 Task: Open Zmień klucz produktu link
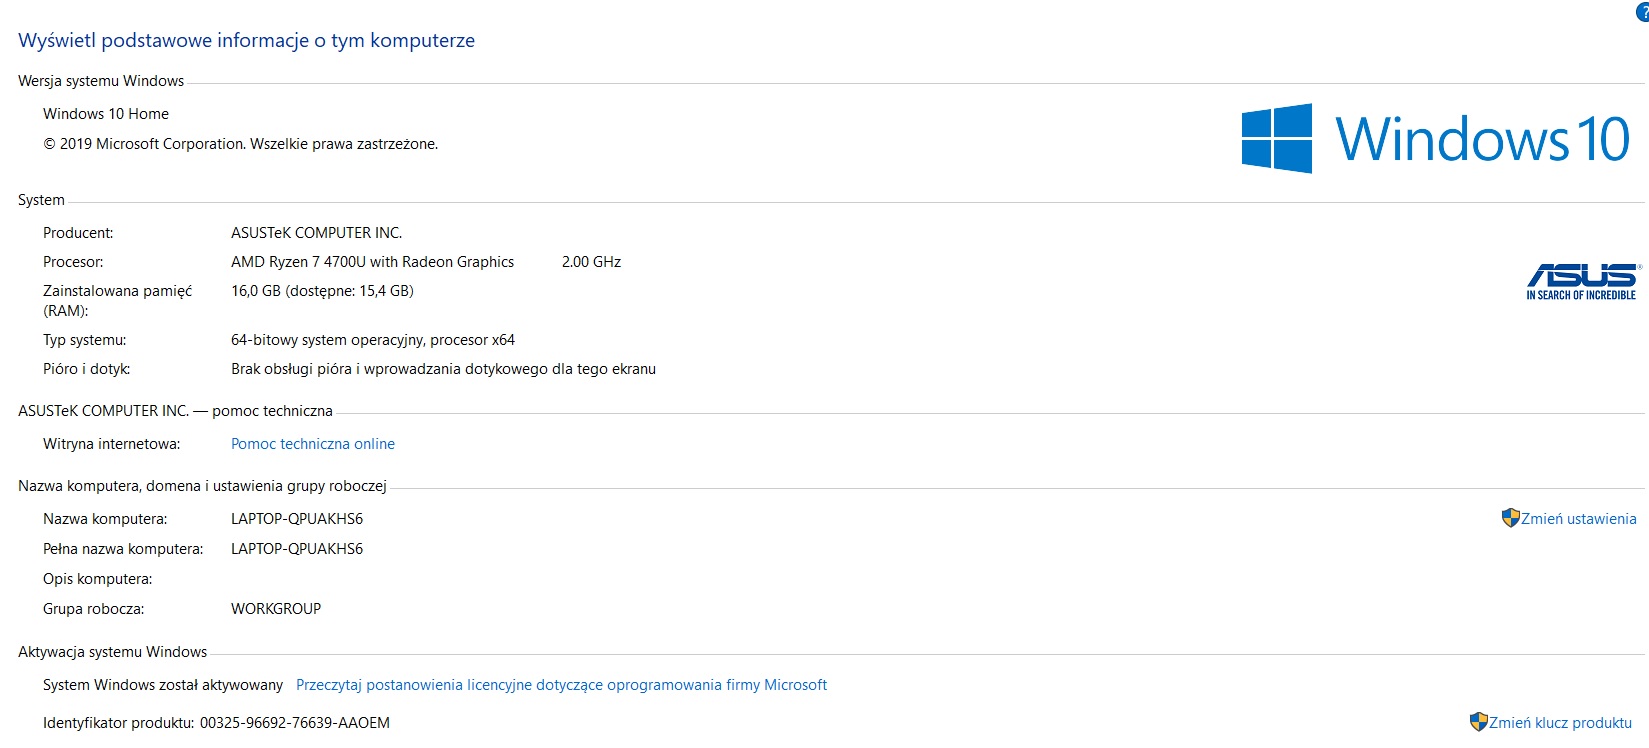pyautogui.click(x=1560, y=723)
